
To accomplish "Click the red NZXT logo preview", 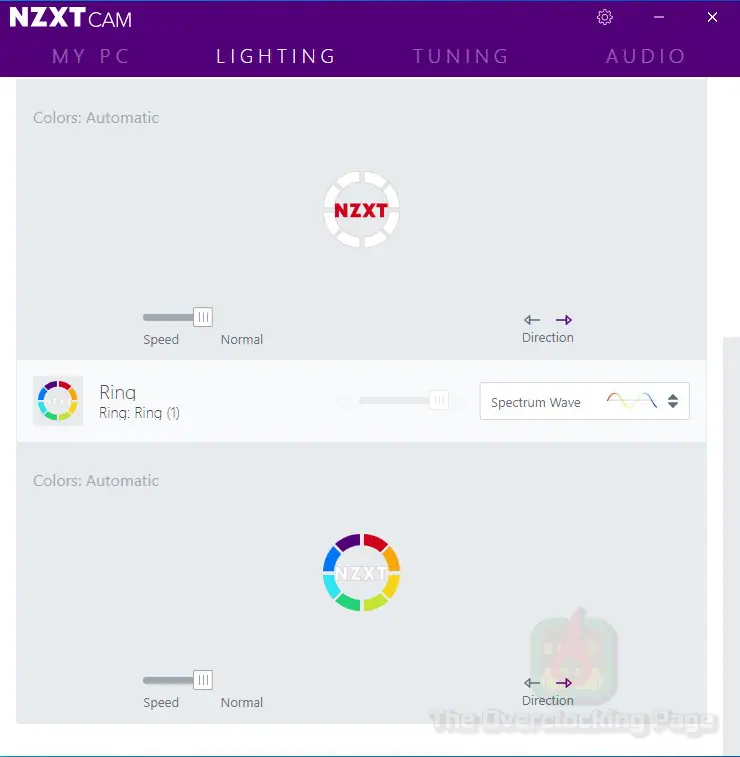I will (361, 210).
